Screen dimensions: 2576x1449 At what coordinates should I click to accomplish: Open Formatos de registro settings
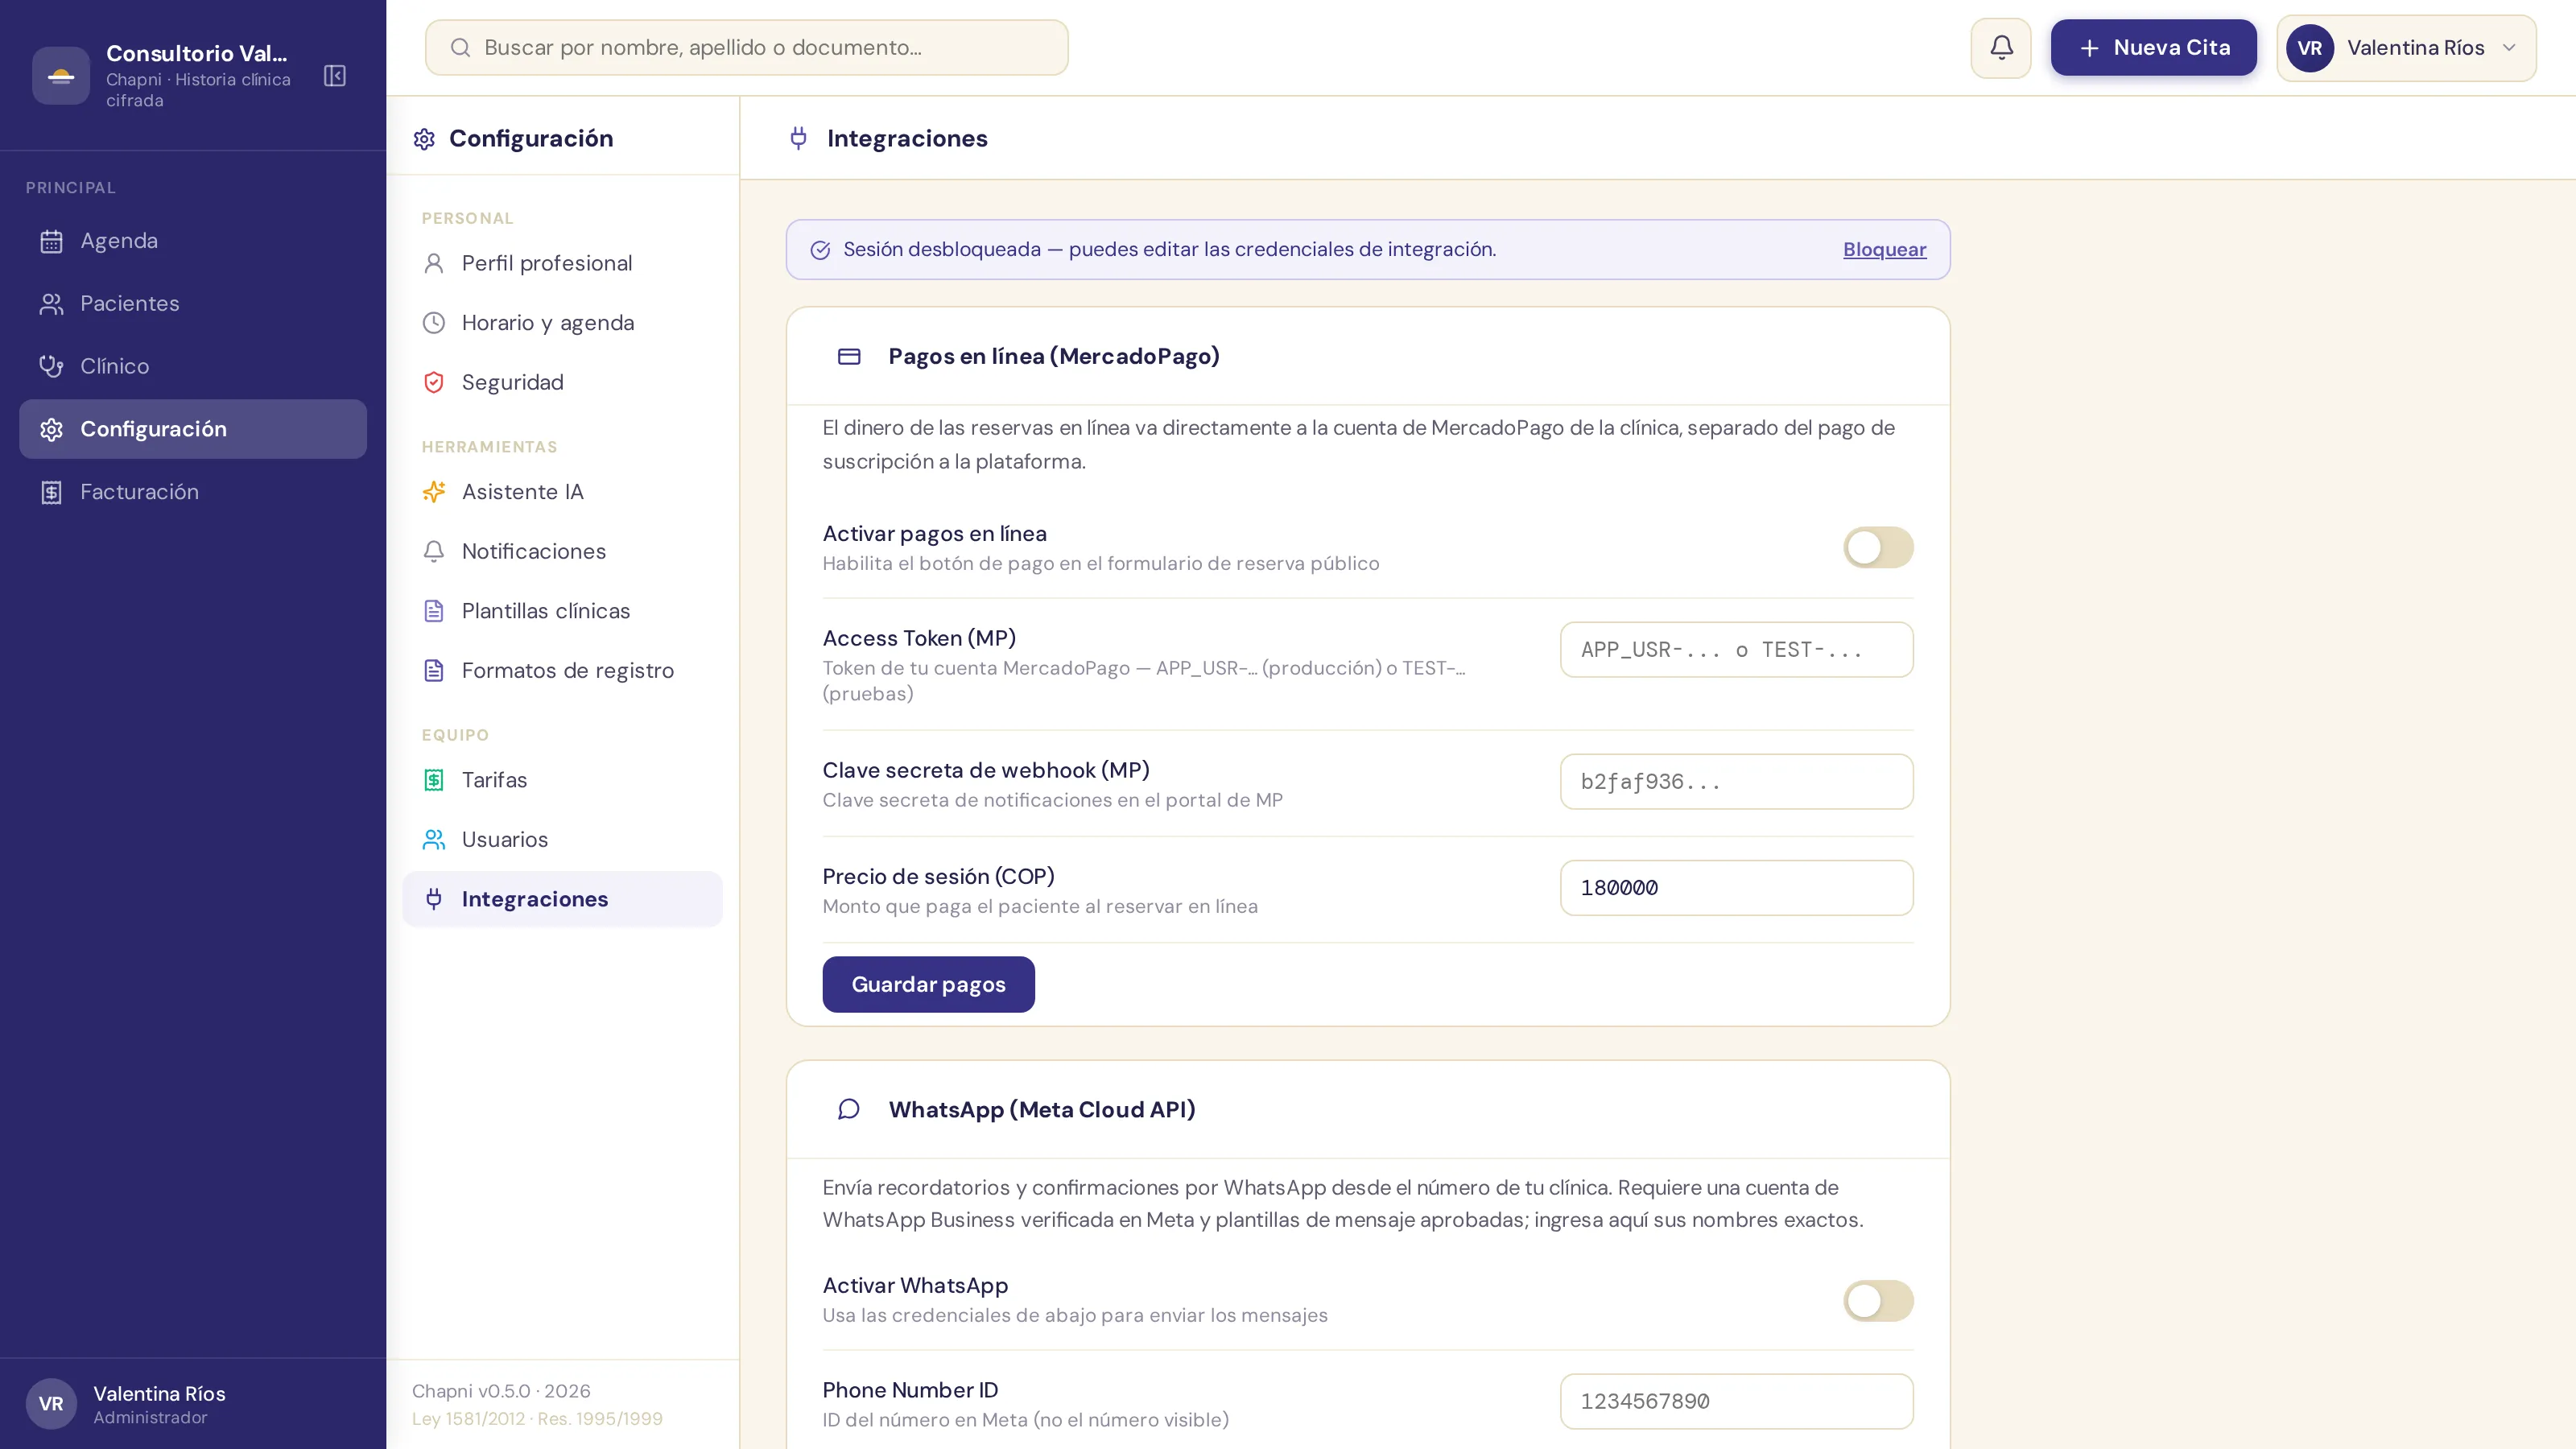562,670
